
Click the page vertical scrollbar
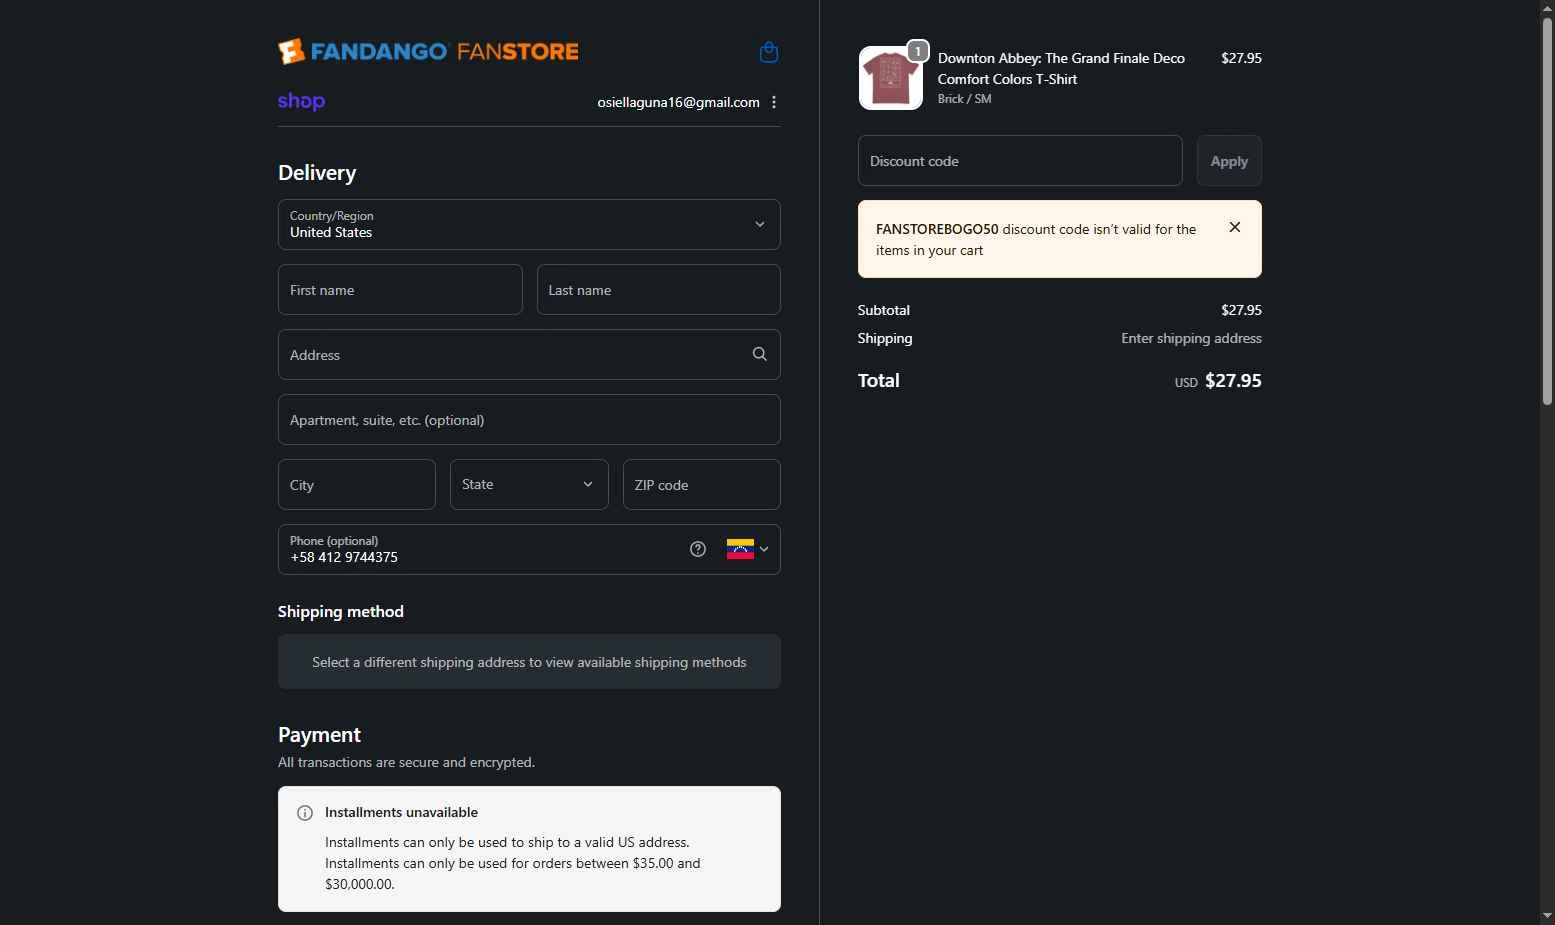click(x=1547, y=210)
